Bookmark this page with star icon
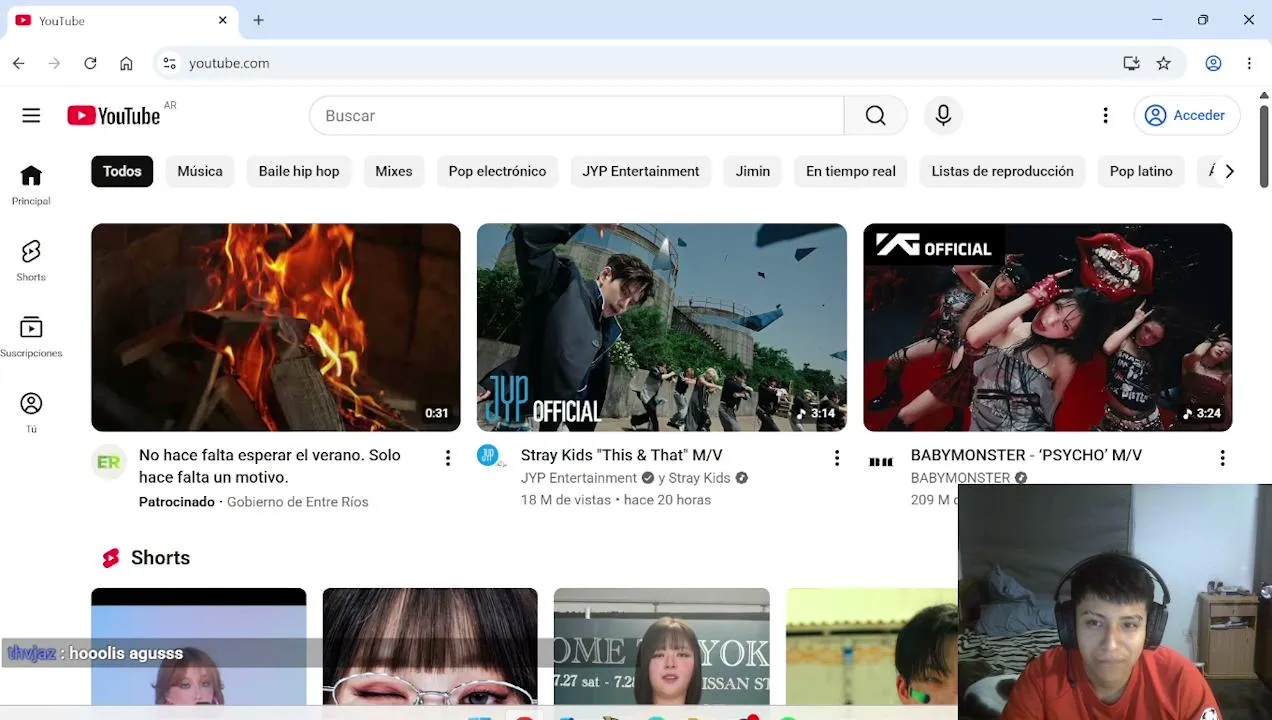The width and height of the screenshot is (1272, 720). [x=1163, y=63]
